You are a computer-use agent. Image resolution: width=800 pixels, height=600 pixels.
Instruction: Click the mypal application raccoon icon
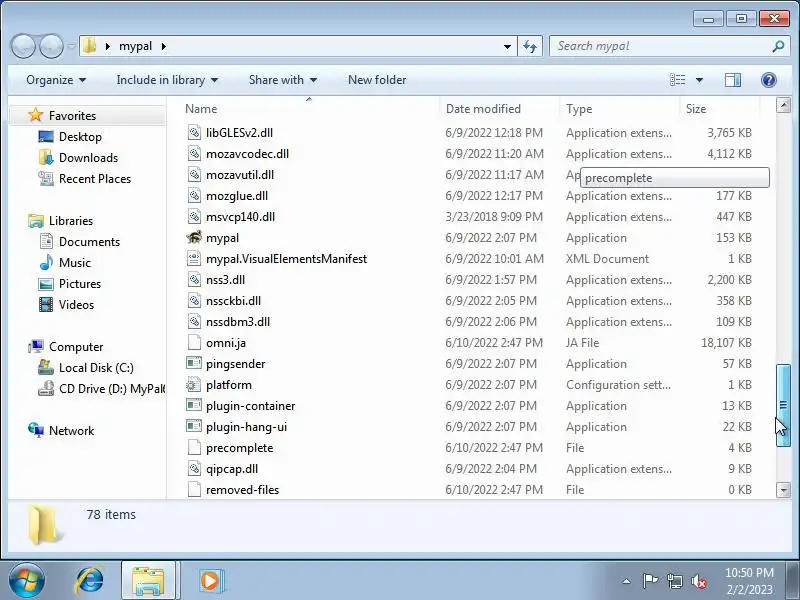coord(194,238)
